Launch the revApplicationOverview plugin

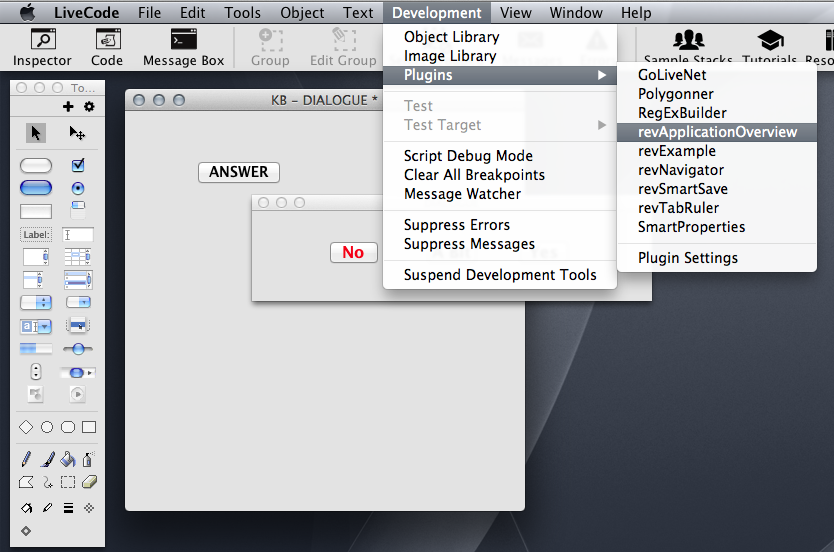(x=717, y=132)
